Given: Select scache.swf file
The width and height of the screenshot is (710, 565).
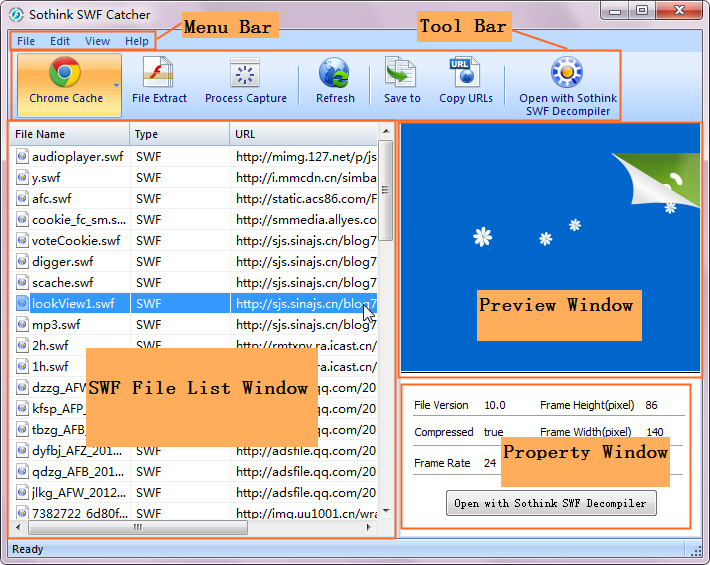Looking at the screenshot, I should click(x=194, y=282).
